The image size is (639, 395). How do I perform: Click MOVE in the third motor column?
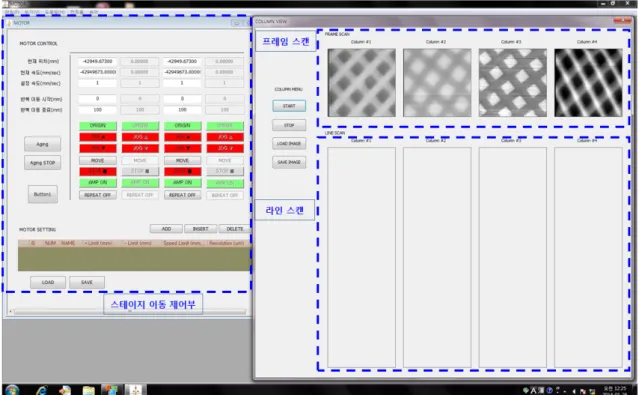[182, 161]
